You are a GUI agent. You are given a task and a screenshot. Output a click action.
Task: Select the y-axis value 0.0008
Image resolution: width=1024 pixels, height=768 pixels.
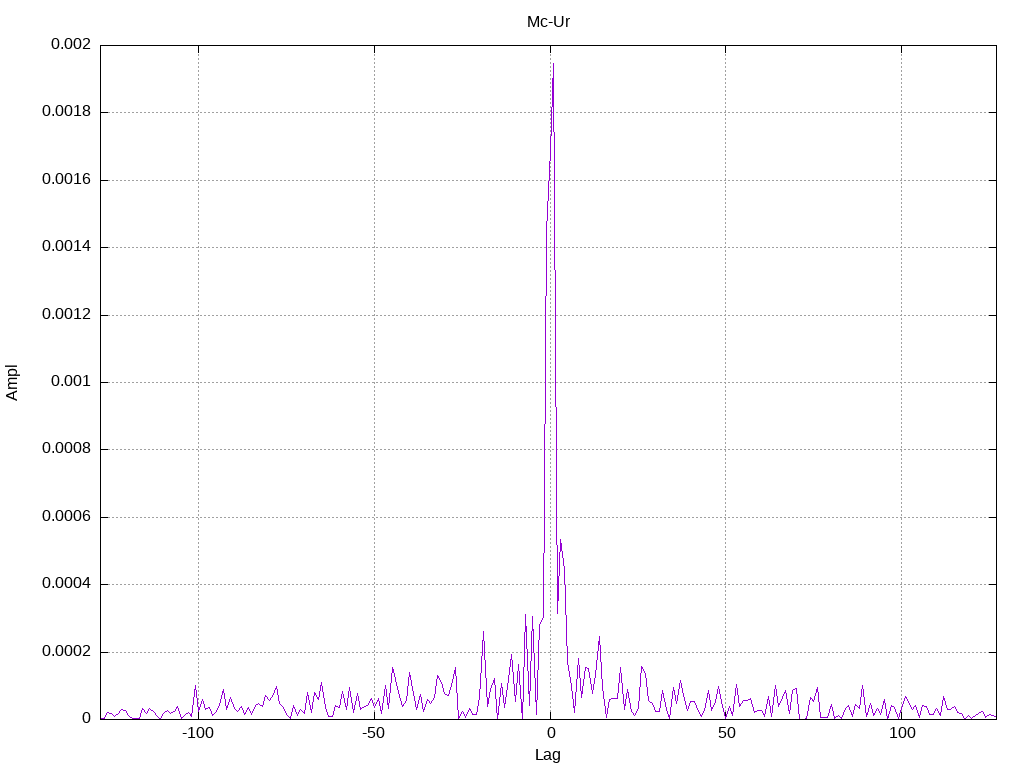(67, 449)
